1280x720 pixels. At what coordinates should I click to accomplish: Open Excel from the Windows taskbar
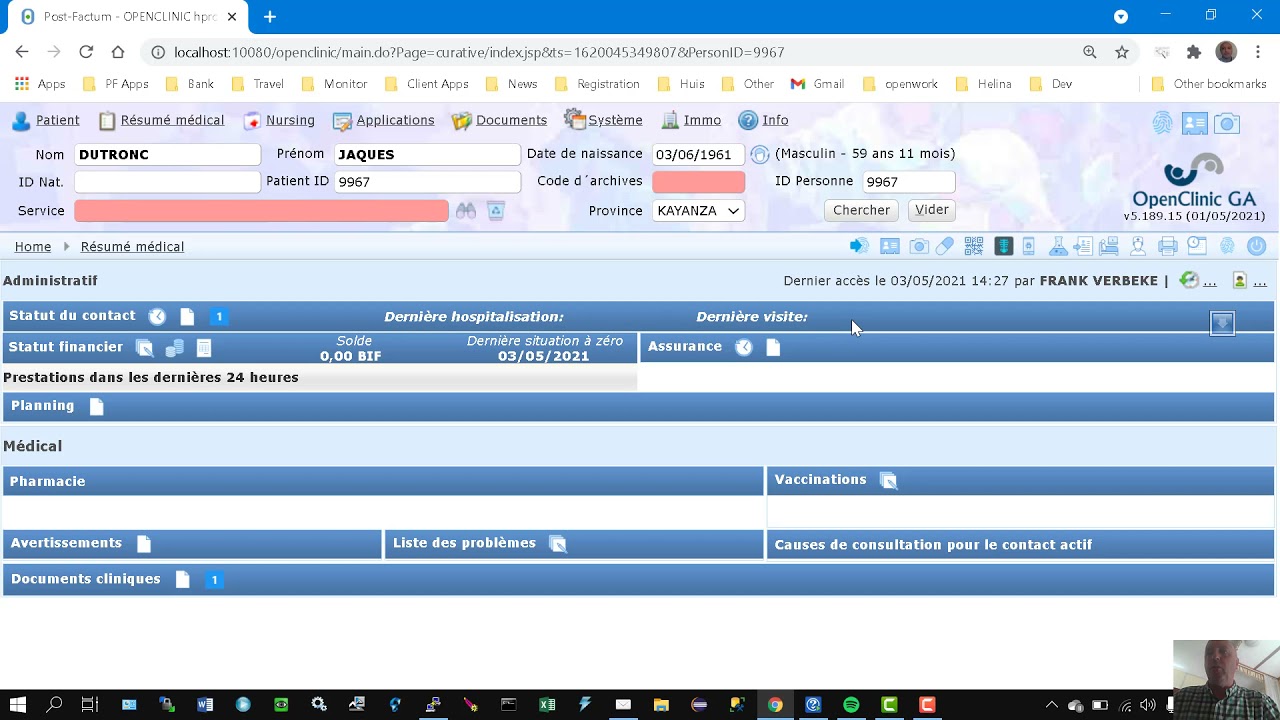pos(547,705)
